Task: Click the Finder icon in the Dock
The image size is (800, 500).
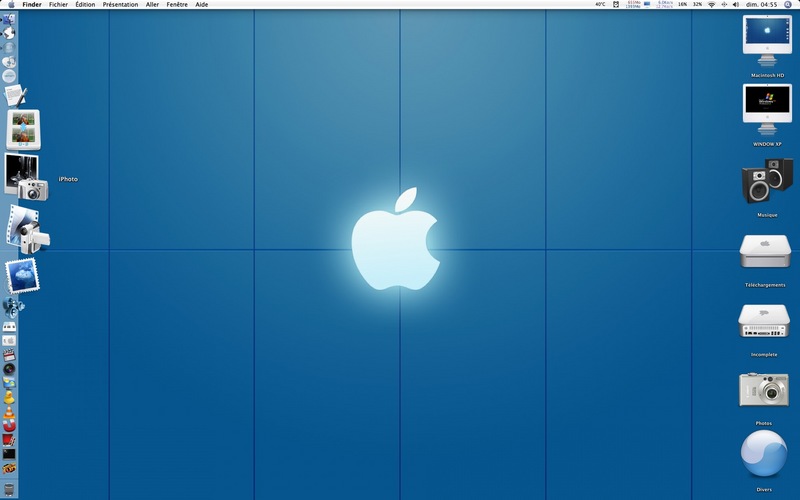Action: pyautogui.click(x=9, y=19)
